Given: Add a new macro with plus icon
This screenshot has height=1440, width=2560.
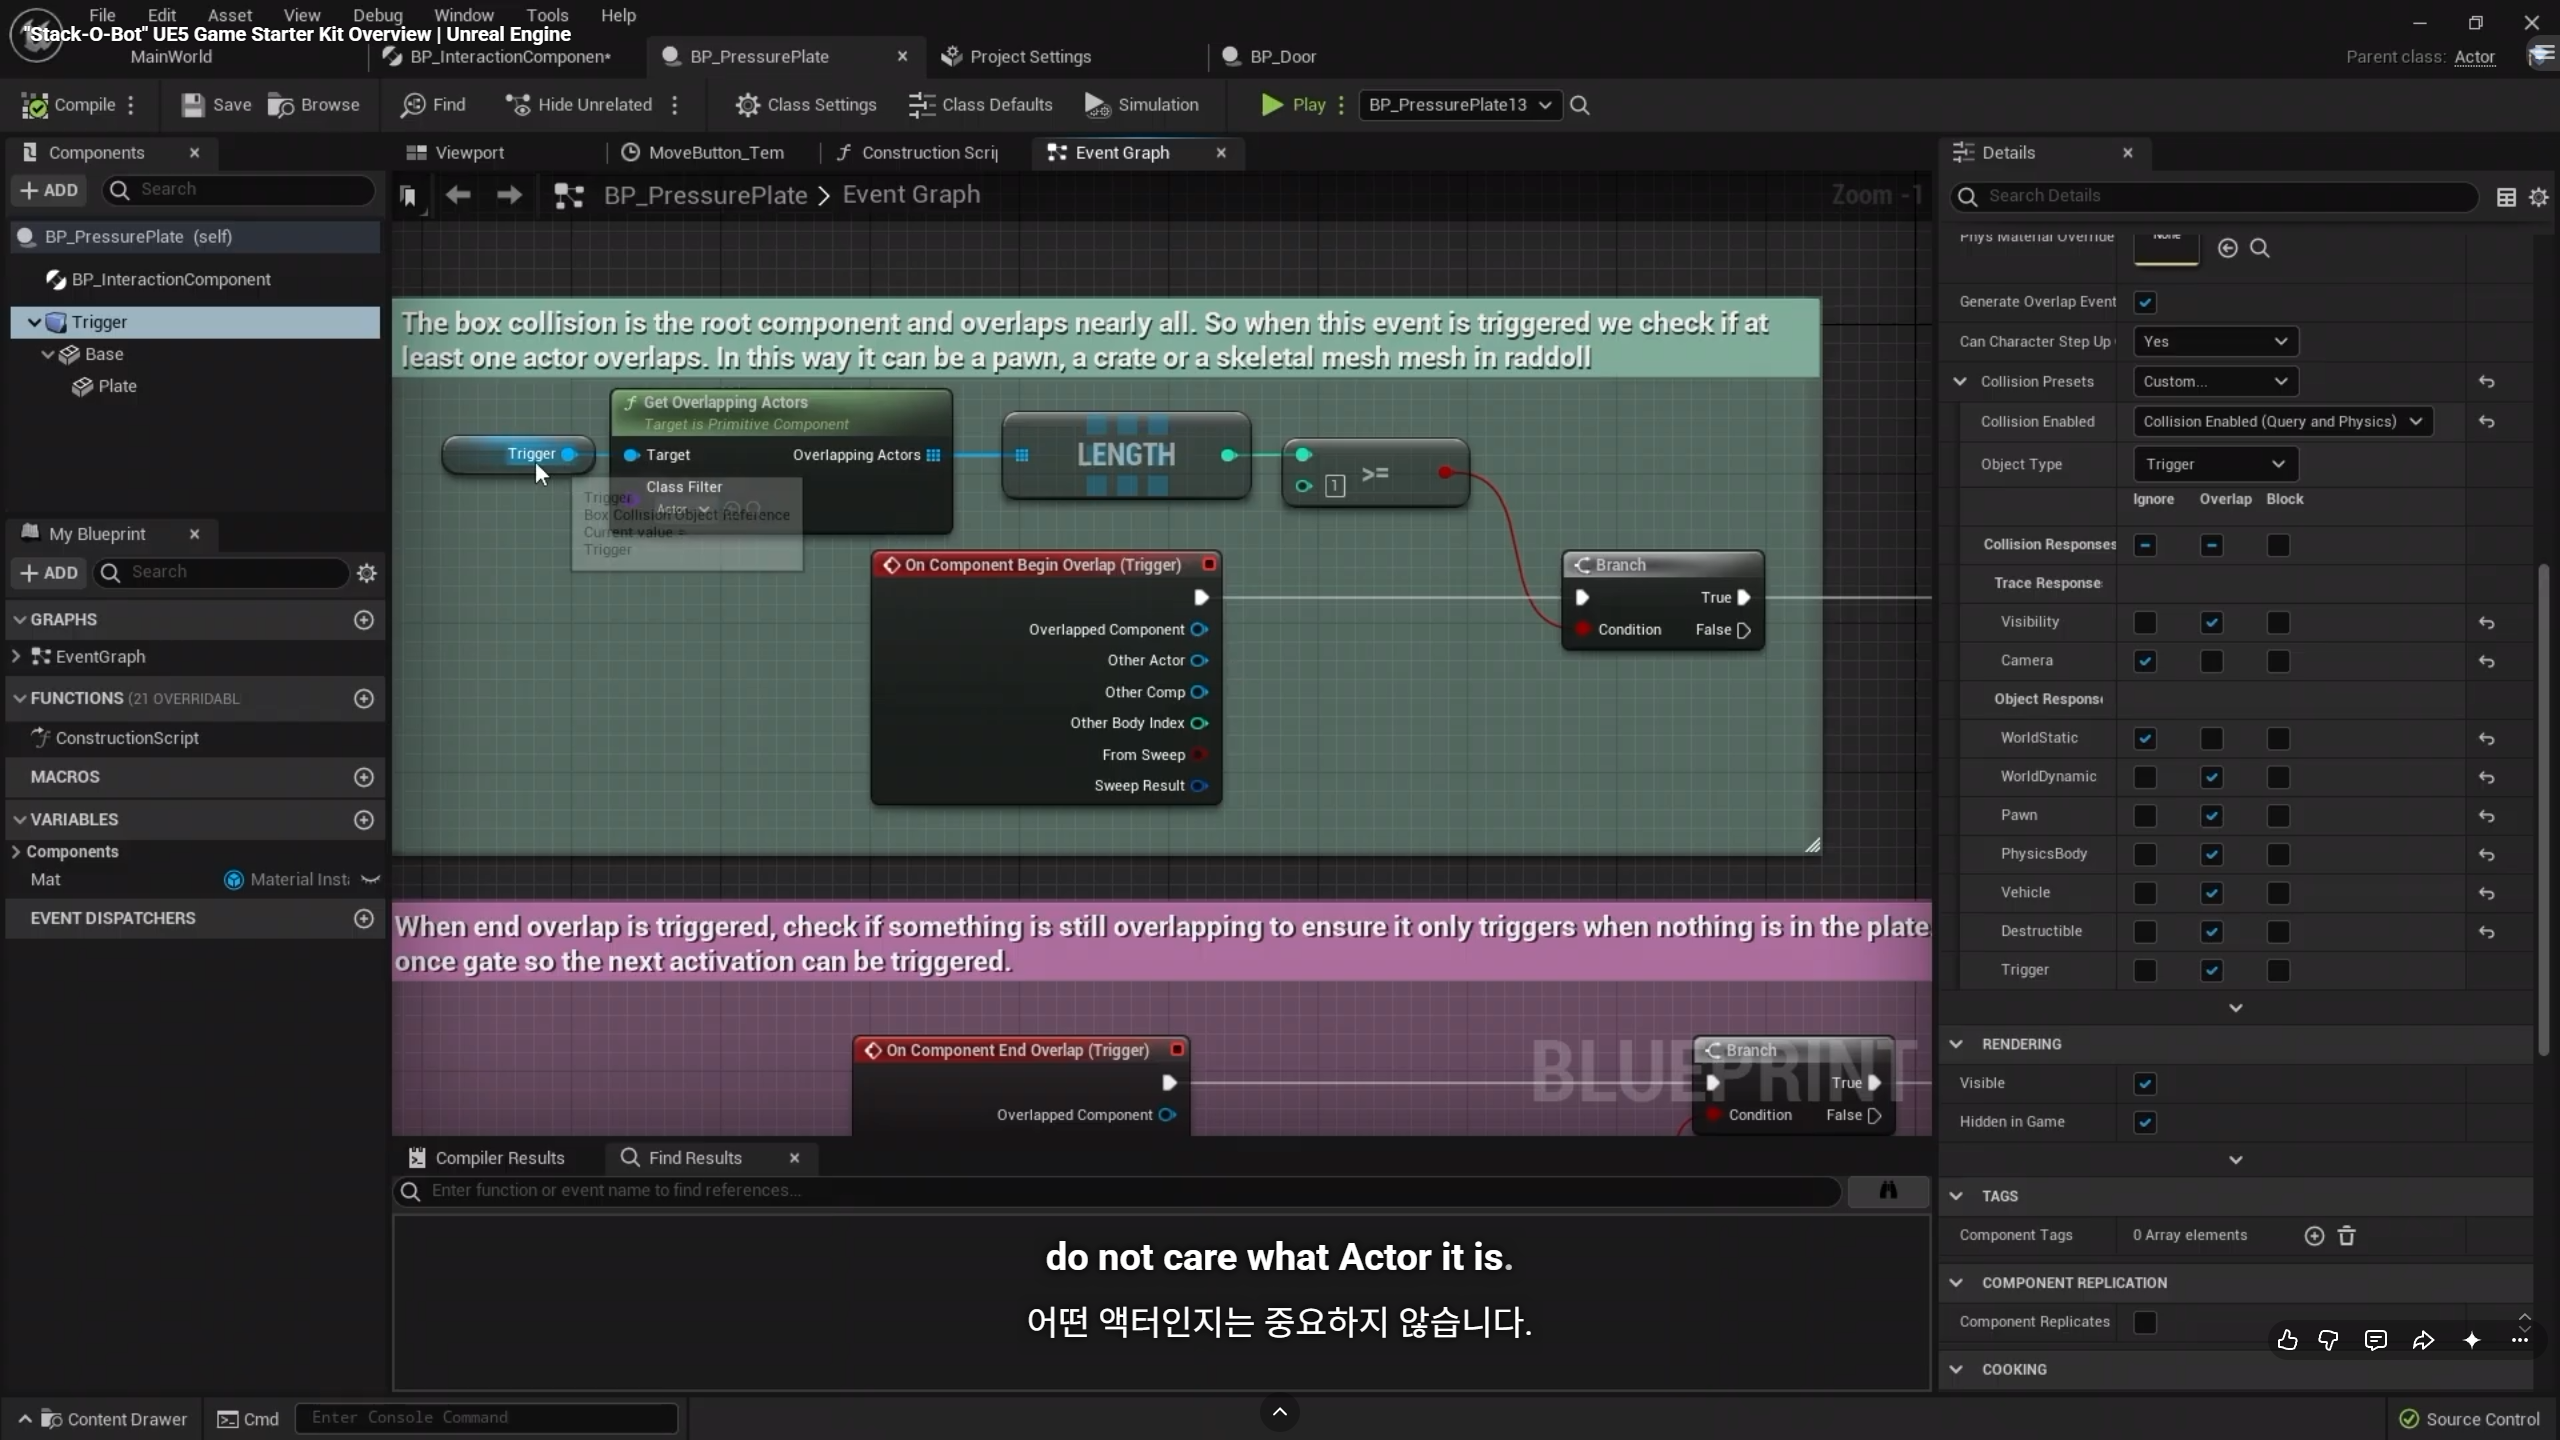Looking at the screenshot, I should 364,777.
